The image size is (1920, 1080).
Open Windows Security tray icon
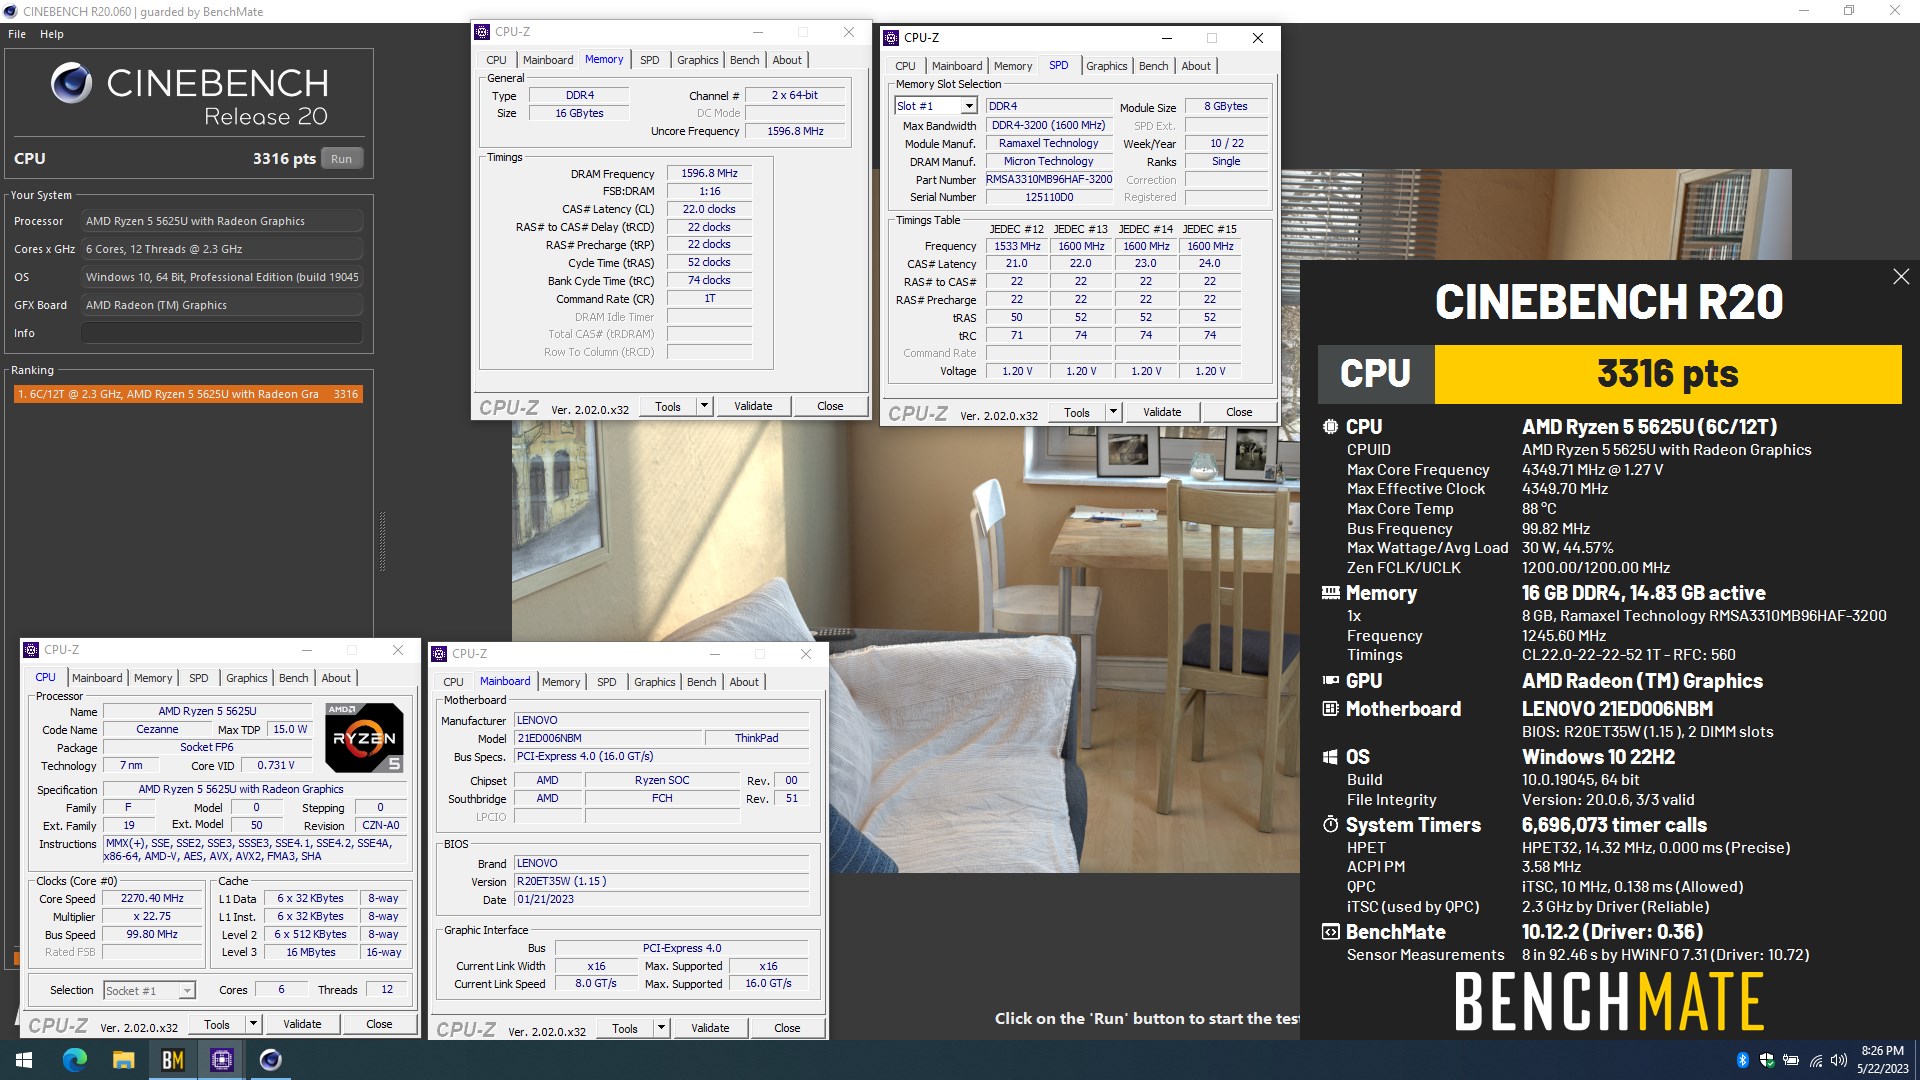click(1767, 1060)
